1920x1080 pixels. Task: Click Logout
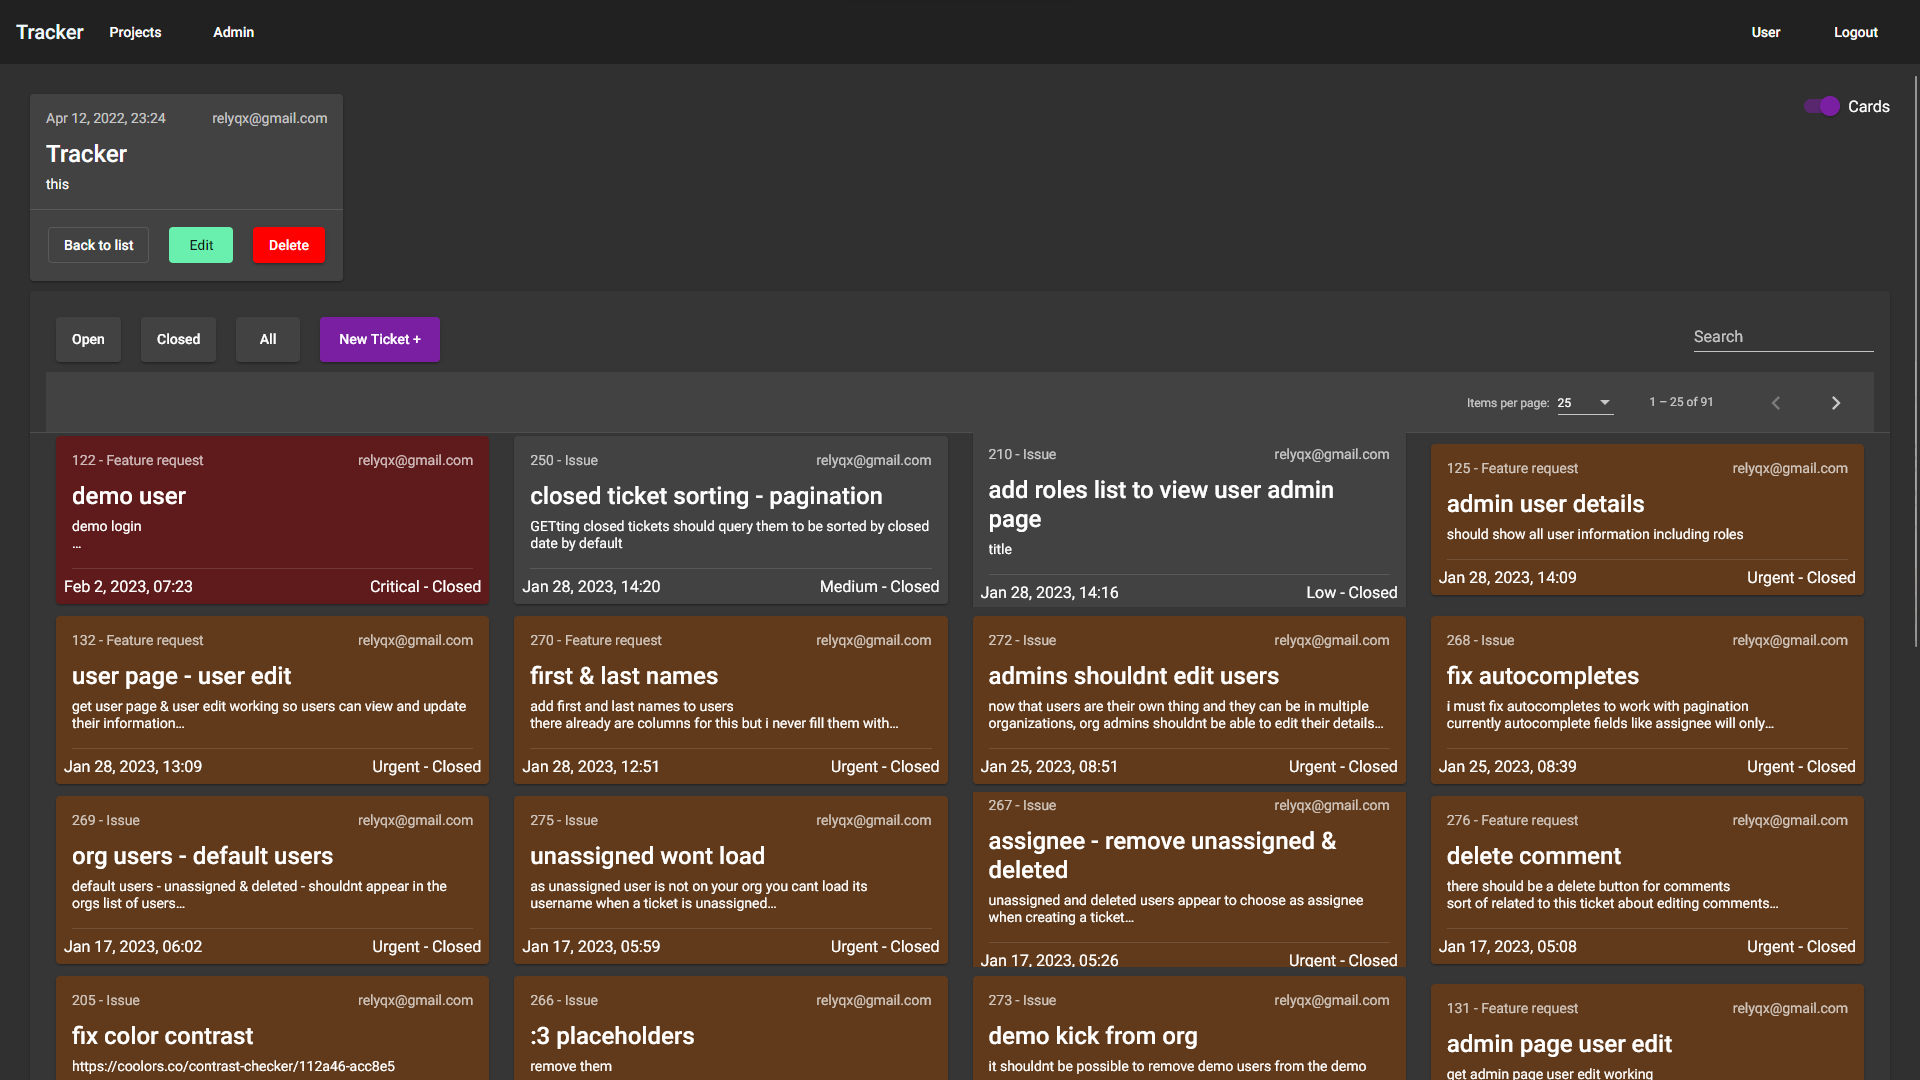[x=1855, y=32]
